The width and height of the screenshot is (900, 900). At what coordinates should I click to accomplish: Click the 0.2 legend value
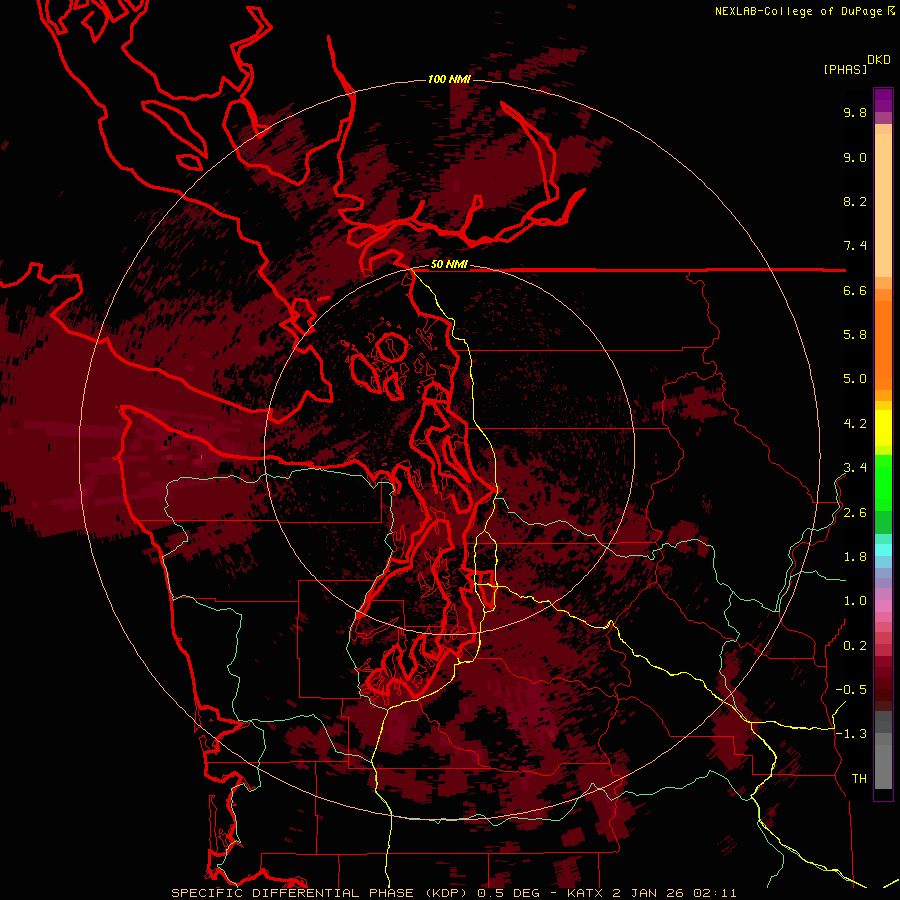[x=855, y=646]
